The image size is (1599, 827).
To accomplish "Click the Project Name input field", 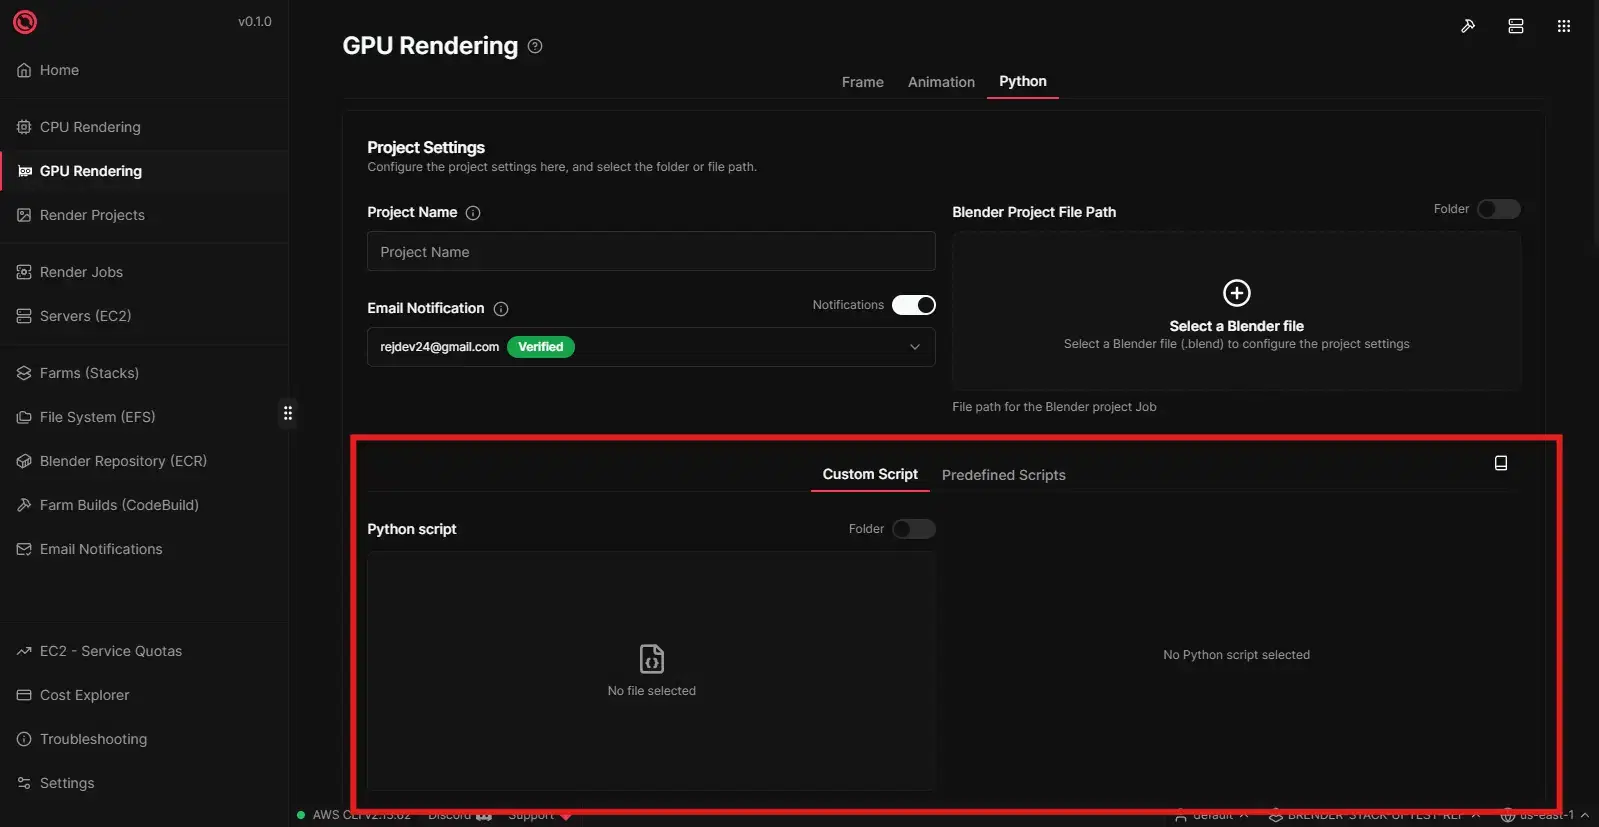I will pos(650,252).
